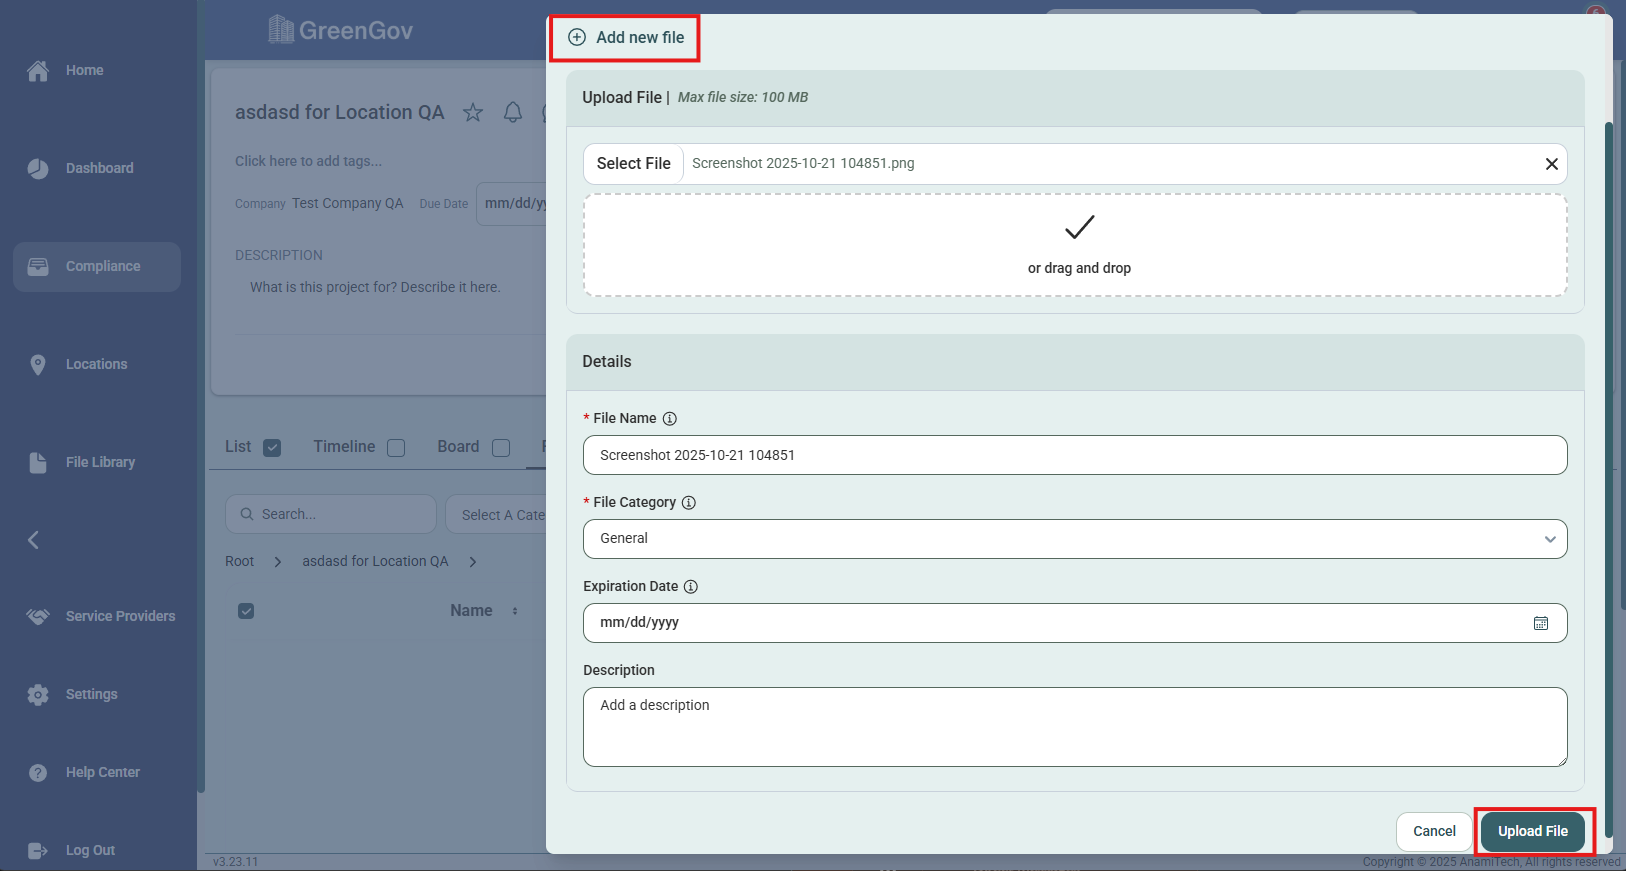The image size is (1626, 871).
Task: Click into the Description text area
Action: pos(1074,727)
